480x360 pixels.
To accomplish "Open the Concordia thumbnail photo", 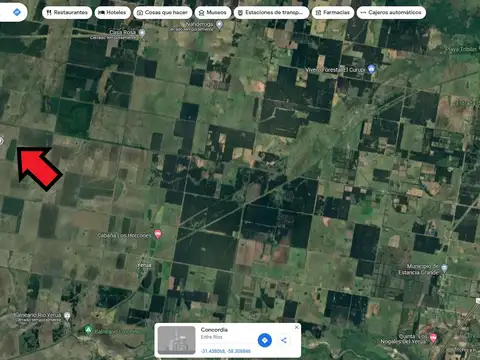I will pos(177,340).
